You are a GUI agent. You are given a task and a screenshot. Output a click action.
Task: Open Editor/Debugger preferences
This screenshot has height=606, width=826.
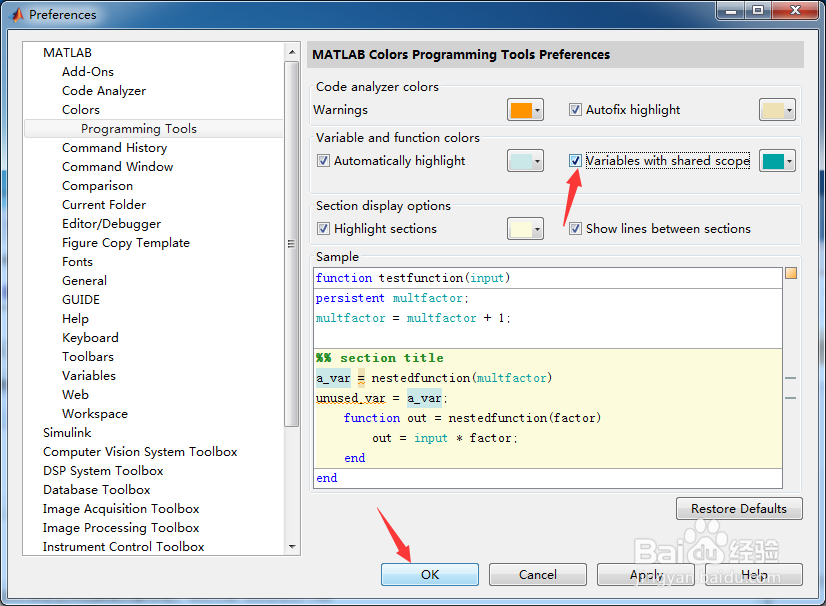pos(111,223)
